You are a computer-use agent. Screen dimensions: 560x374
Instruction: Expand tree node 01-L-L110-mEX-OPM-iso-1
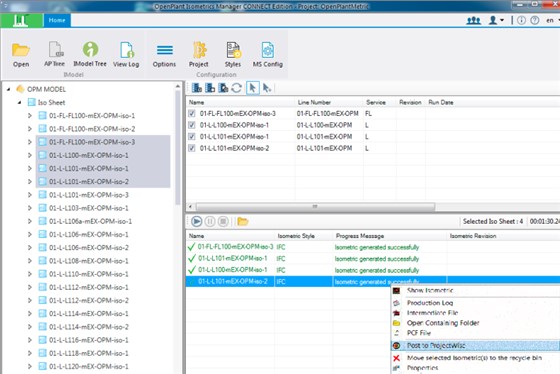(x=30, y=274)
